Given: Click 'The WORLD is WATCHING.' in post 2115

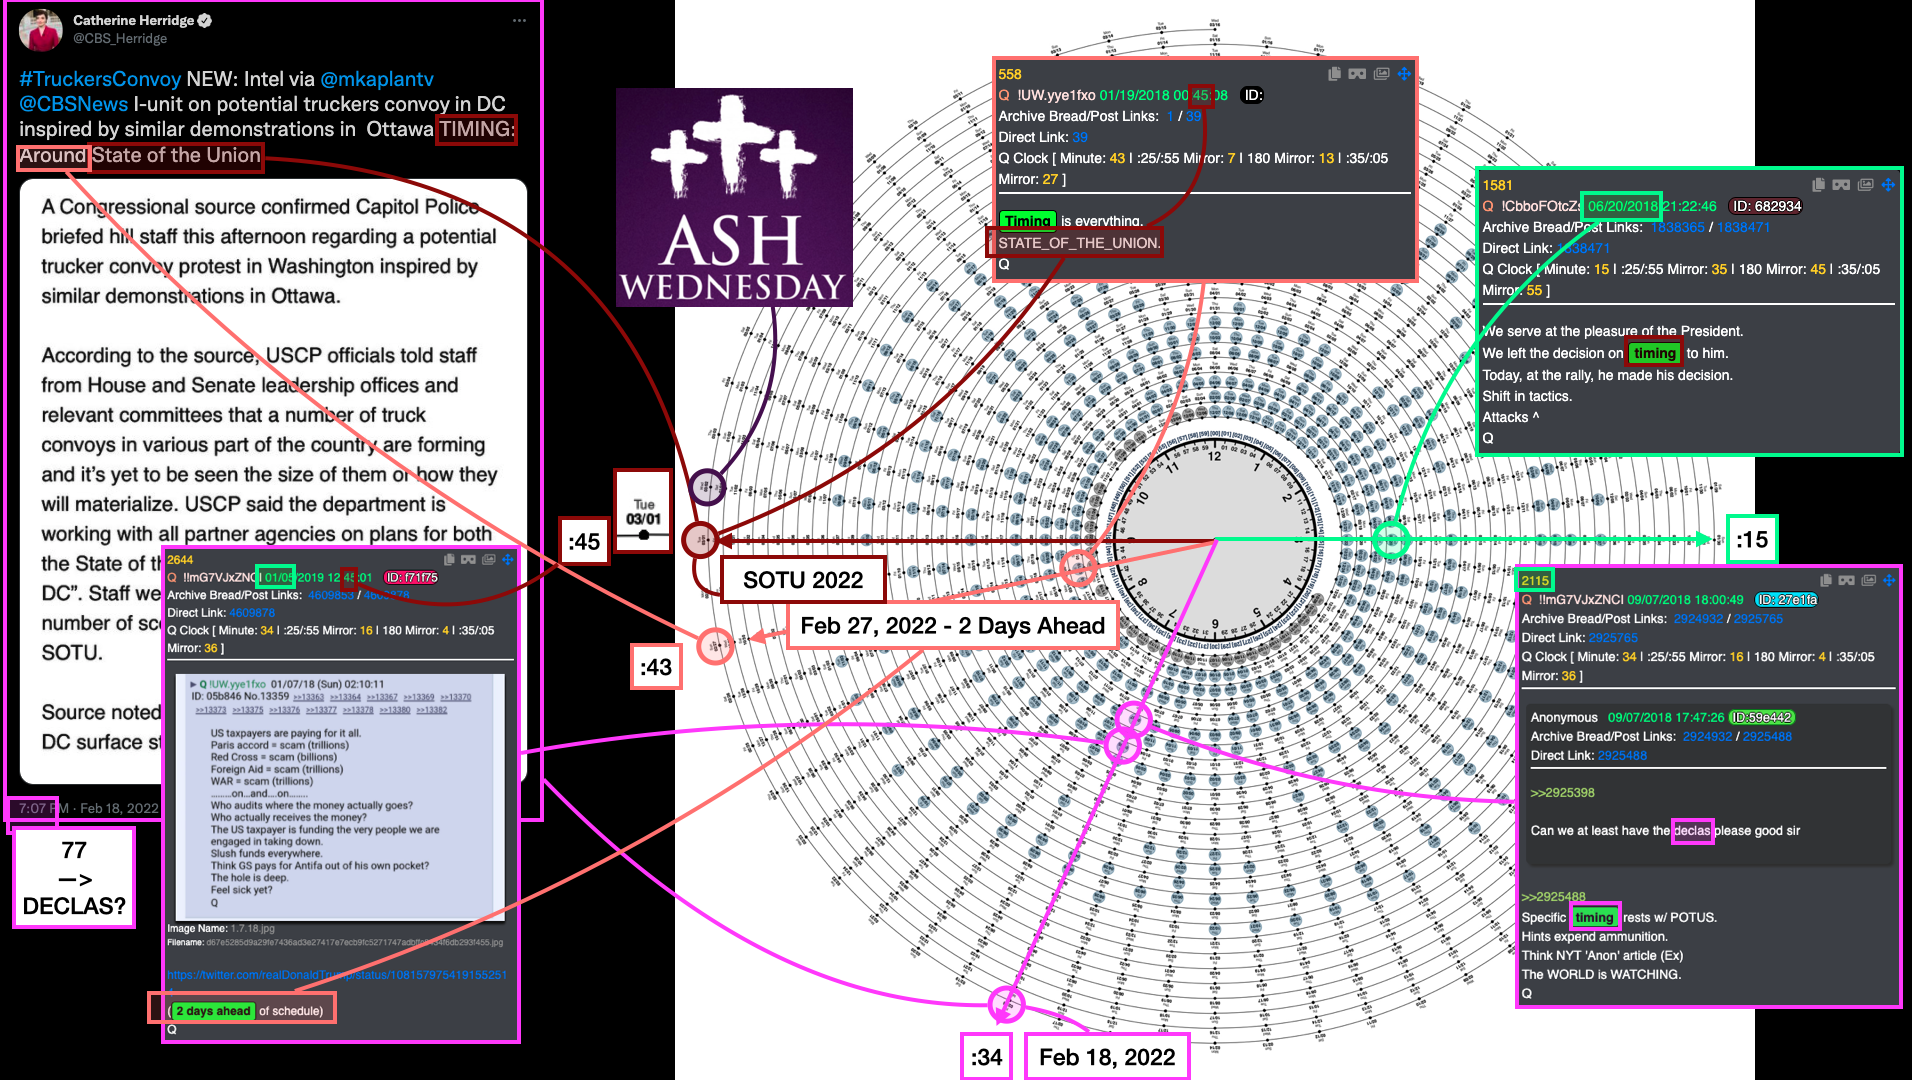Looking at the screenshot, I should click(x=1601, y=974).
